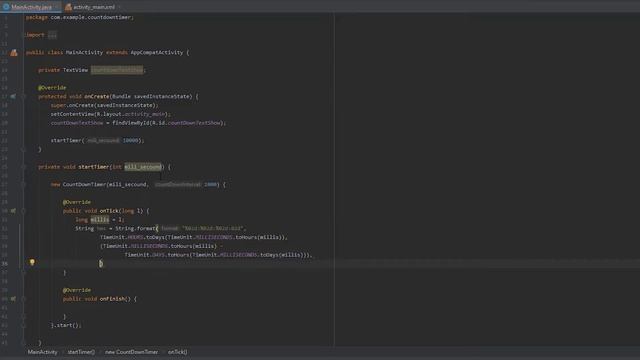Click the override gutter icon beside onTick
The height and width of the screenshot is (360, 640).
pos(13,211)
